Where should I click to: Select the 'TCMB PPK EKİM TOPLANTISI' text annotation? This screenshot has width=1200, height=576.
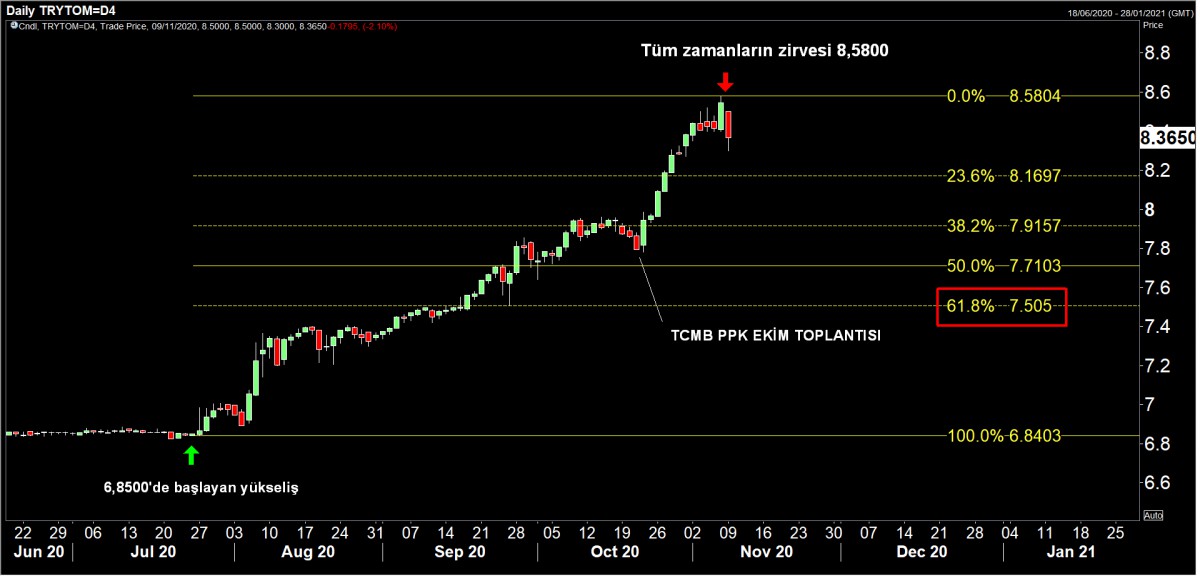click(775, 336)
